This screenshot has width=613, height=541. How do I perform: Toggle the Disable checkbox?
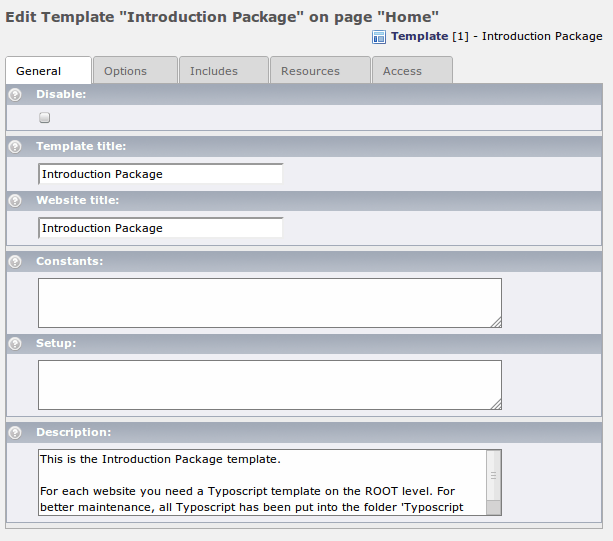tap(45, 118)
